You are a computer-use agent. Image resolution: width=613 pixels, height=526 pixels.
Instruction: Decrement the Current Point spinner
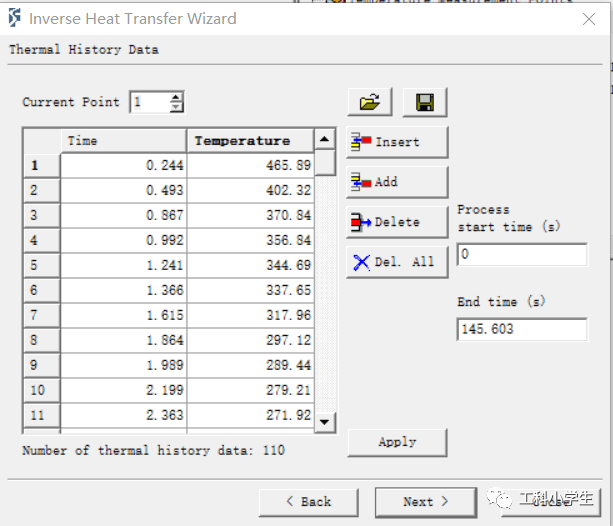coord(176,107)
